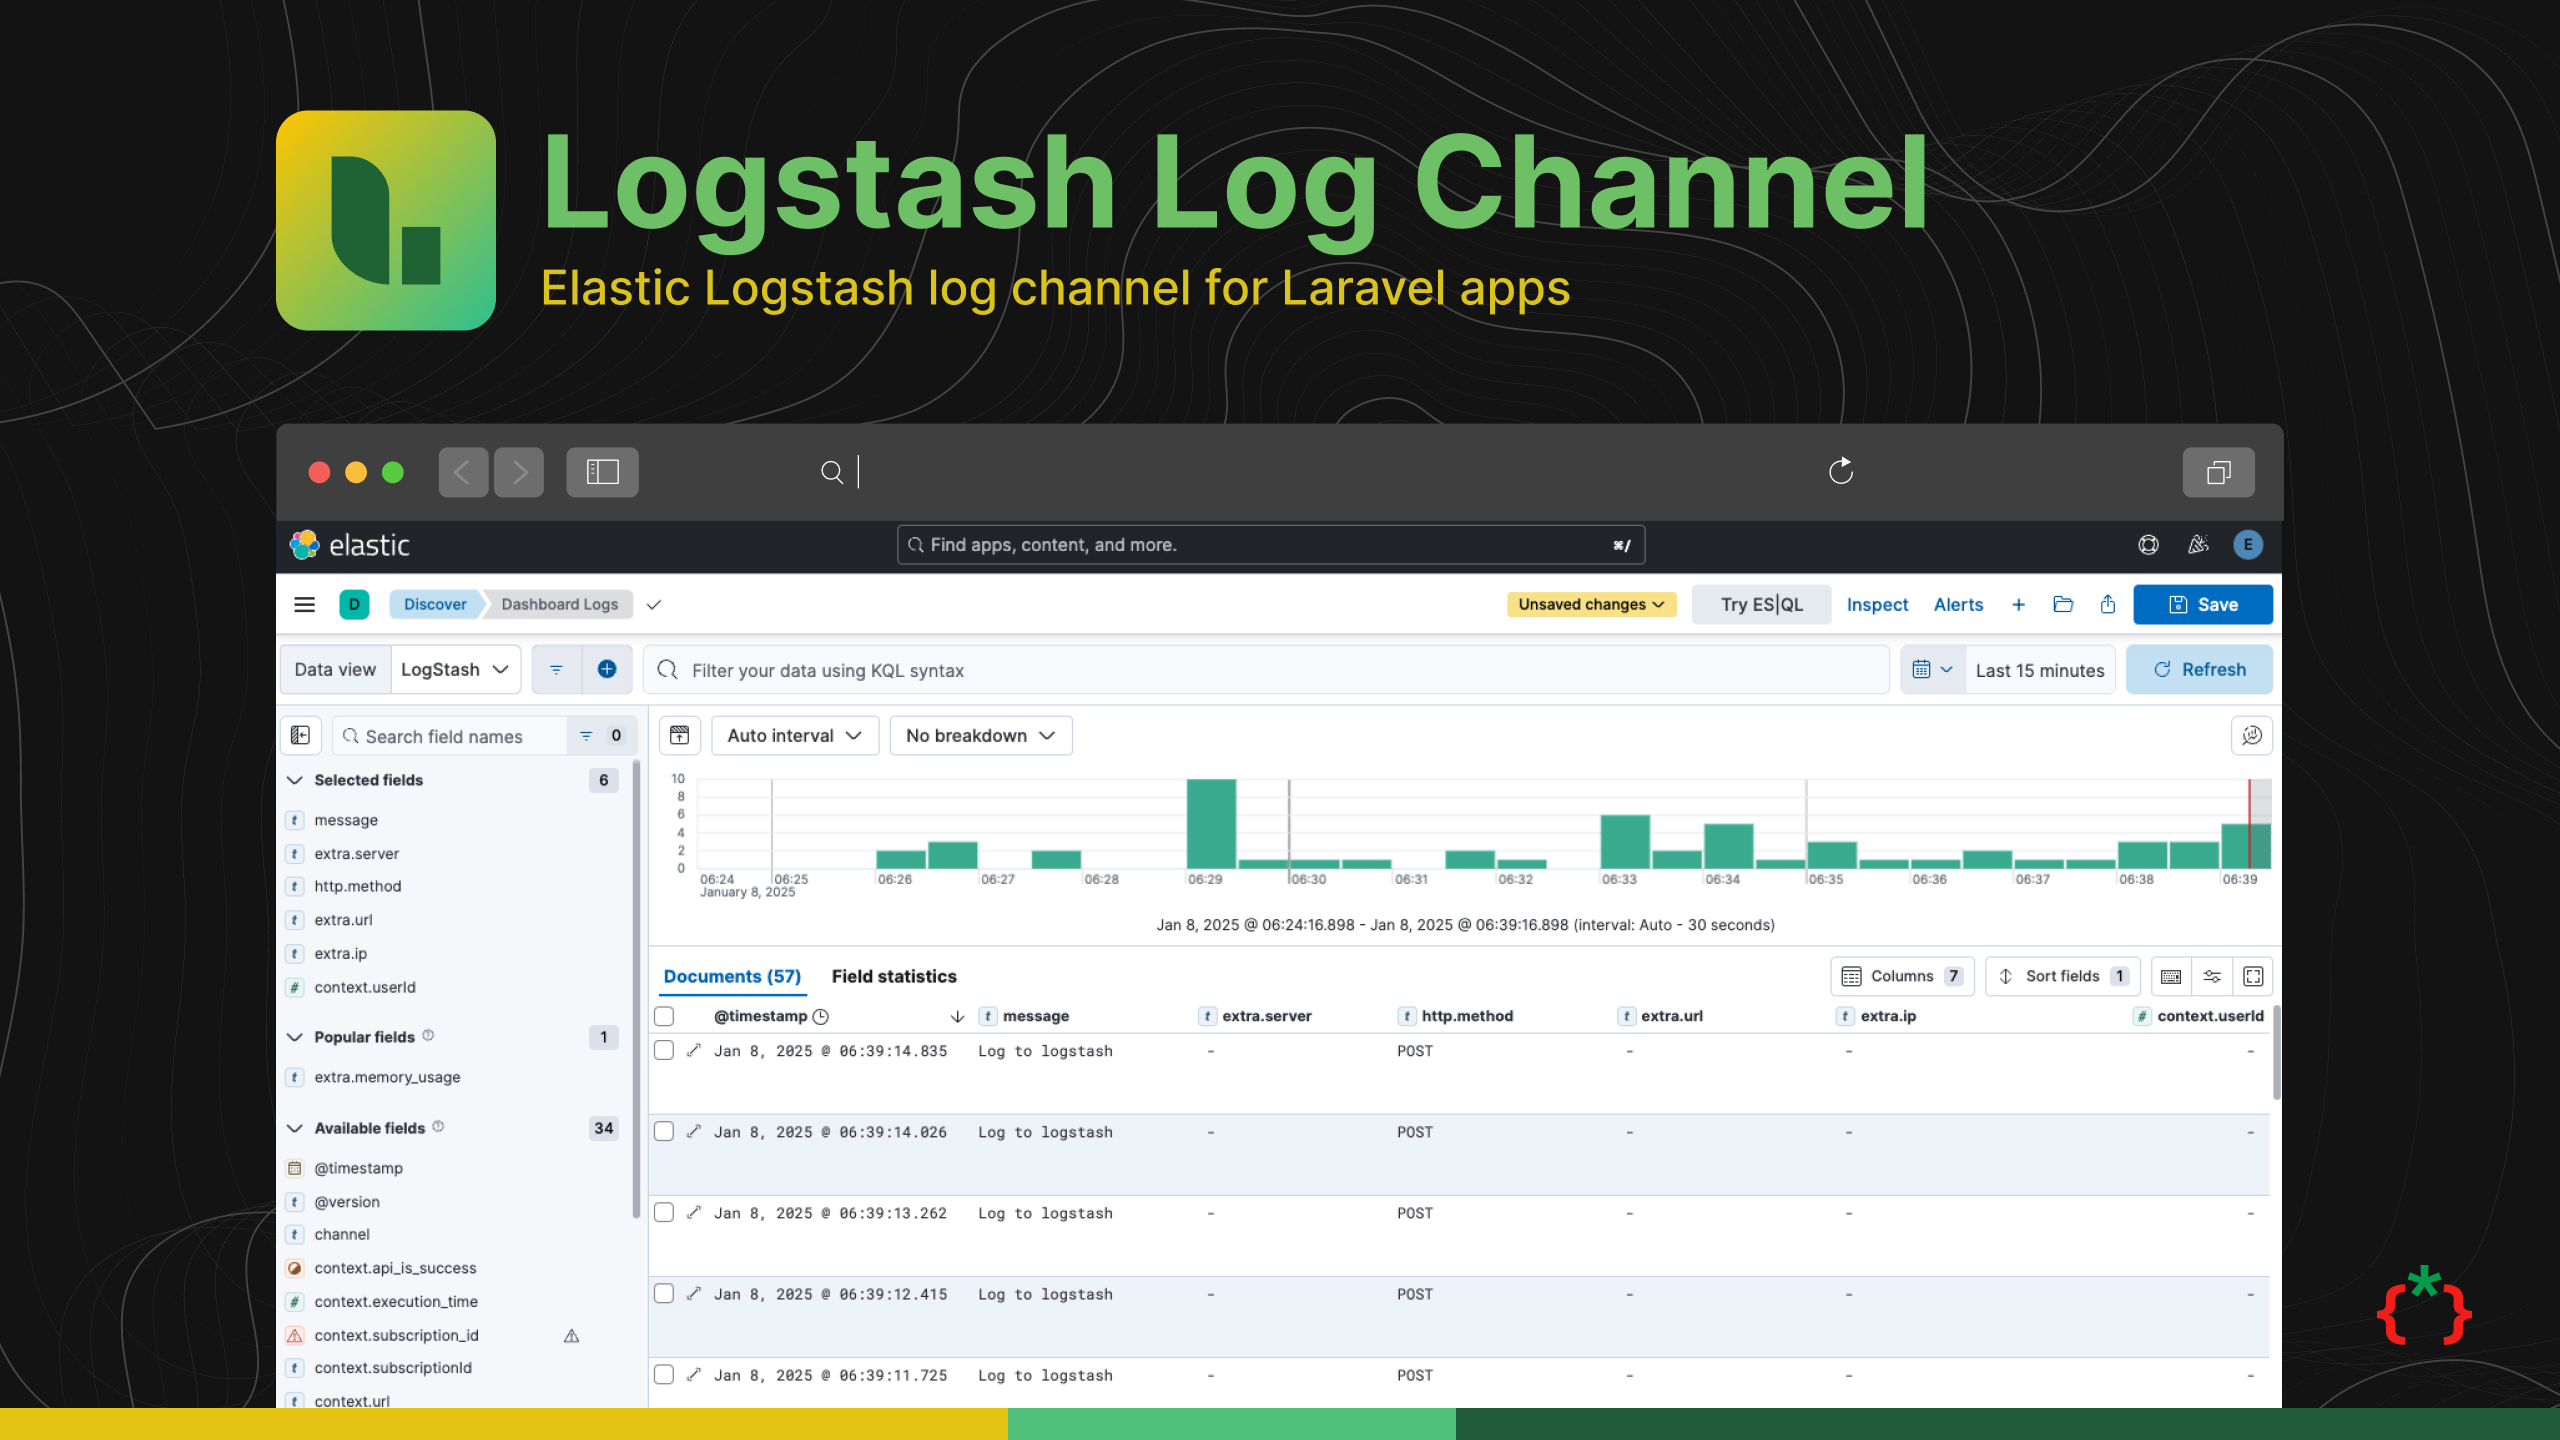
Task: Click the hamburger navigation menu icon
Action: pyautogui.click(x=304, y=604)
